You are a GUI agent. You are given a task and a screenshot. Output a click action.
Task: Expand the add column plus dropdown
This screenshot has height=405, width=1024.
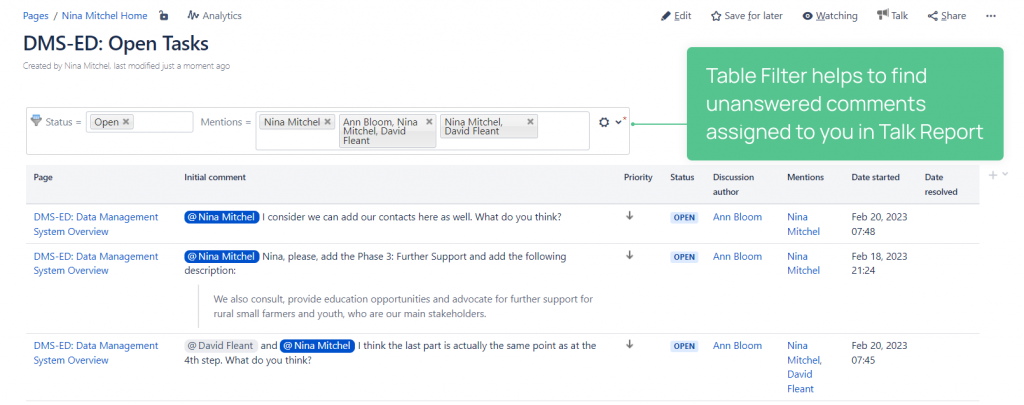998,175
